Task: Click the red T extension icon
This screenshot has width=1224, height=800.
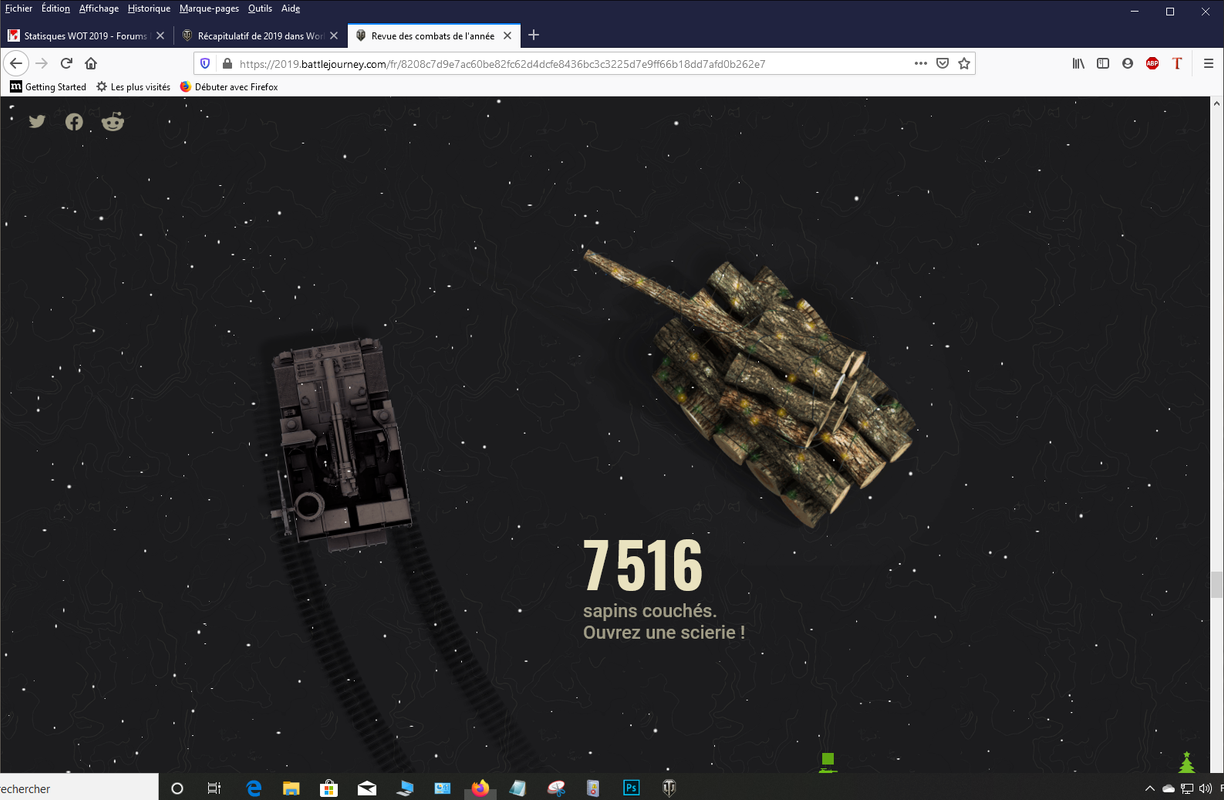Action: [1177, 63]
